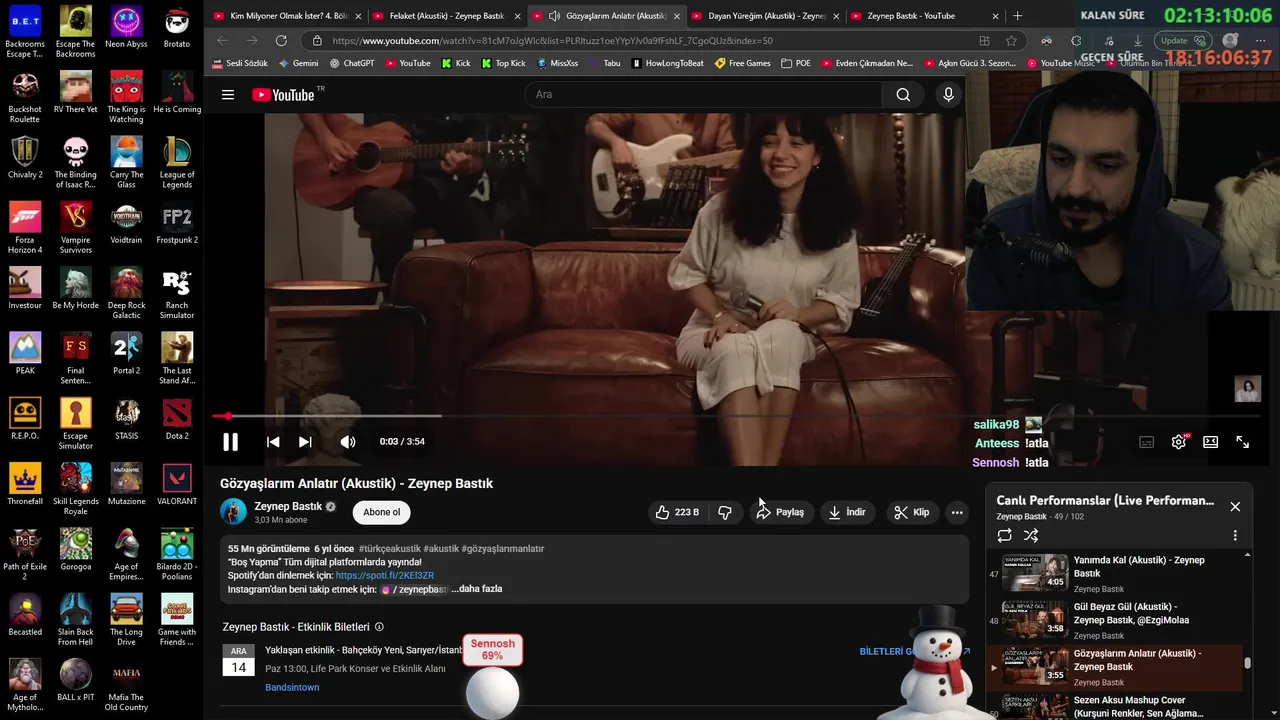The image size is (1280, 720).
Task: Close the playlist panel
Action: click(1235, 507)
